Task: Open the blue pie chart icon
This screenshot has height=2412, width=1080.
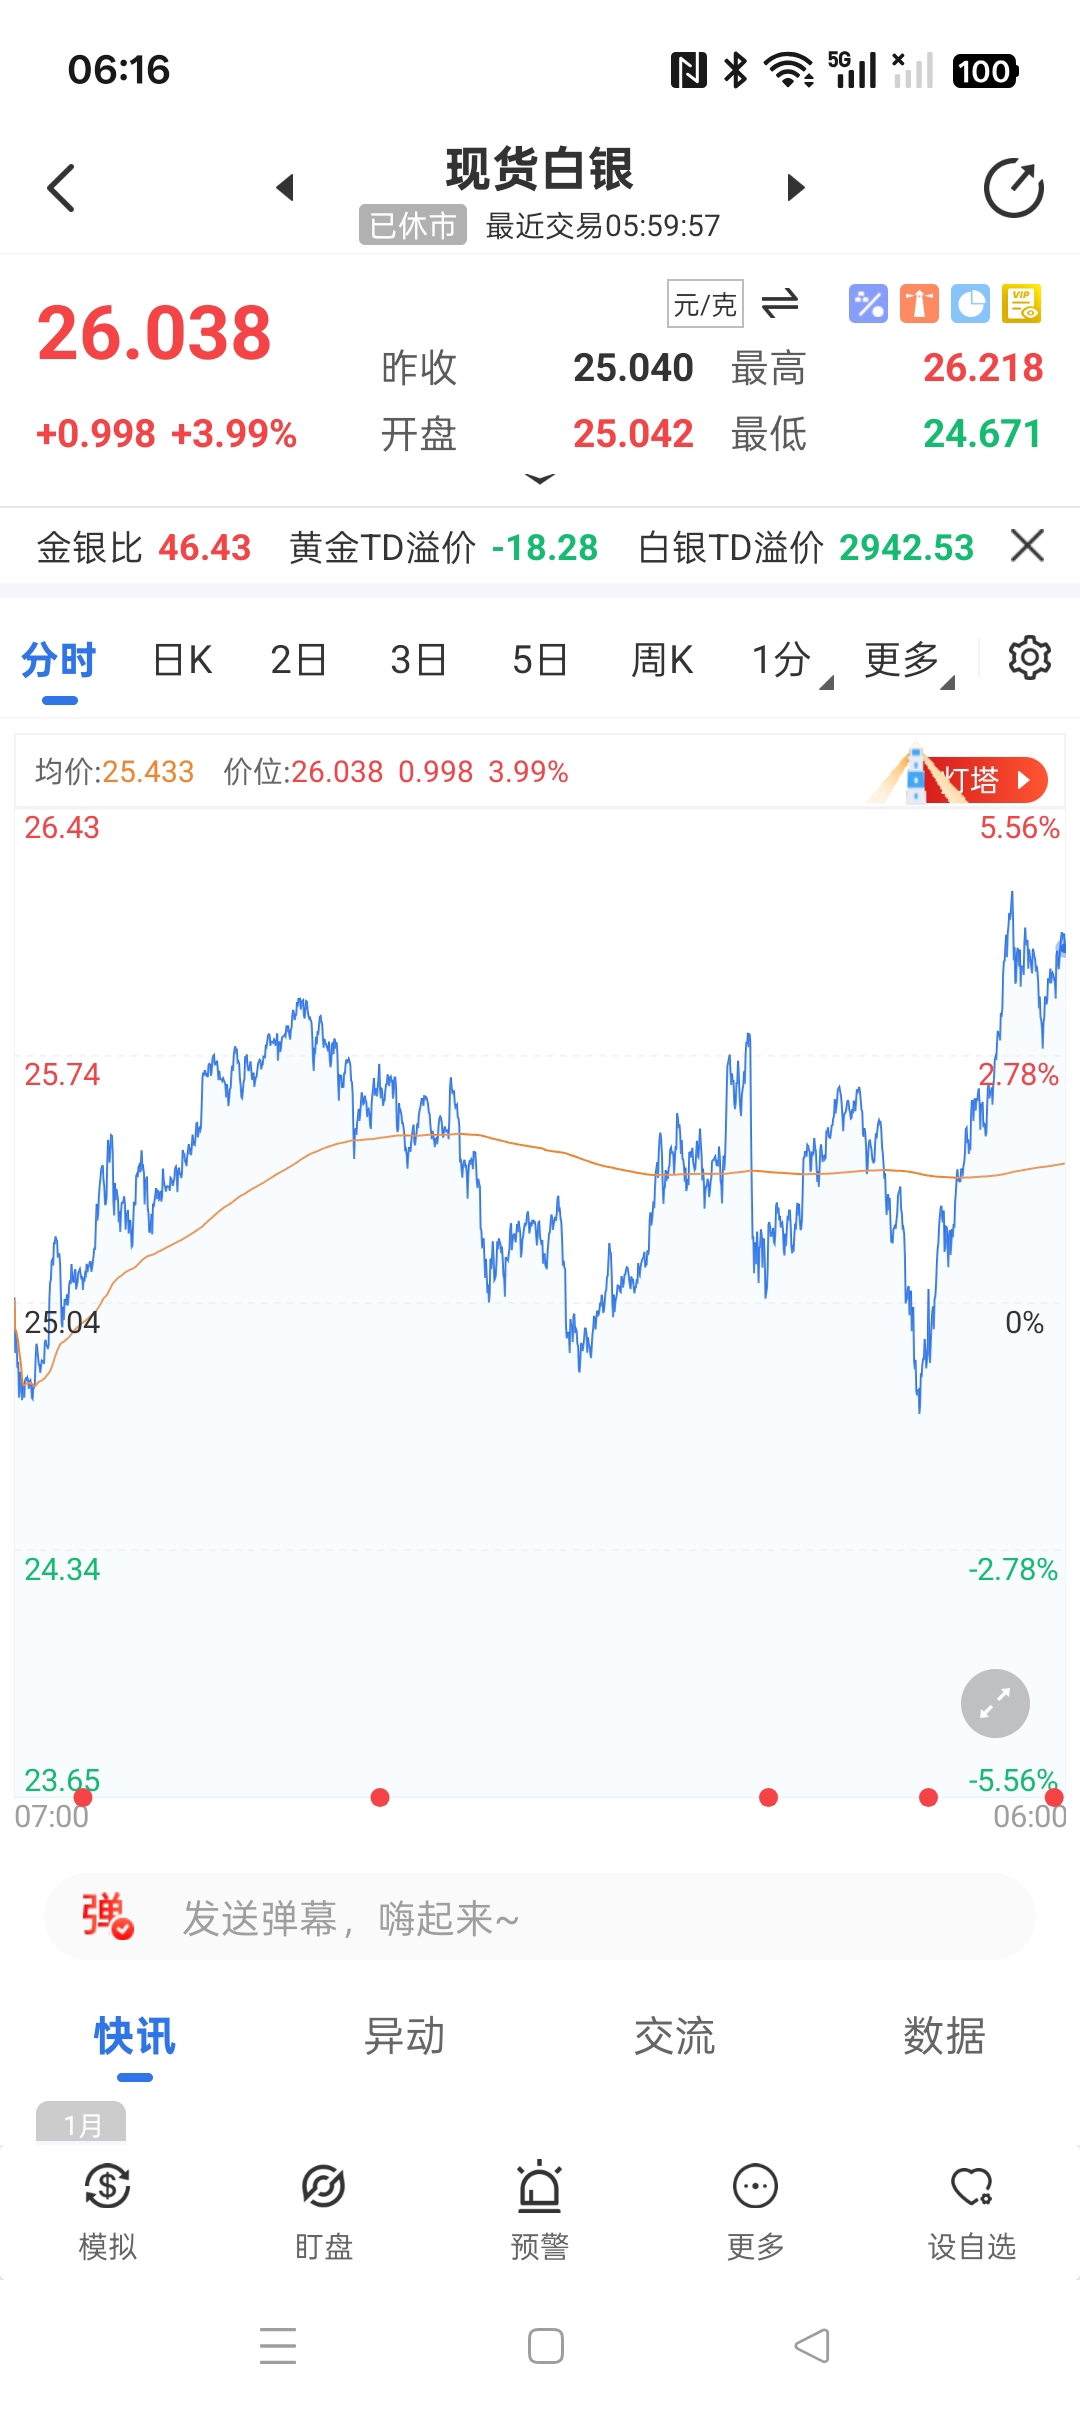Action: pos(970,304)
